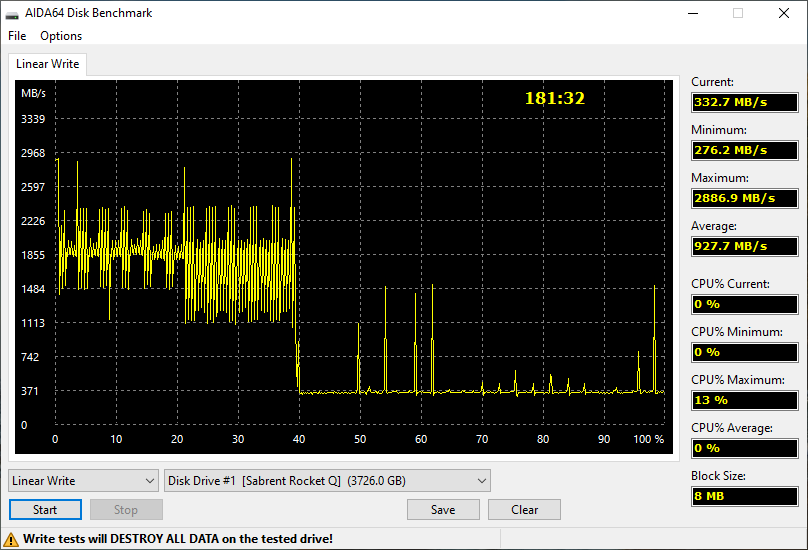The height and width of the screenshot is (550, 808).
Task: Clear the benchmark graph
Action: [525, 510]
